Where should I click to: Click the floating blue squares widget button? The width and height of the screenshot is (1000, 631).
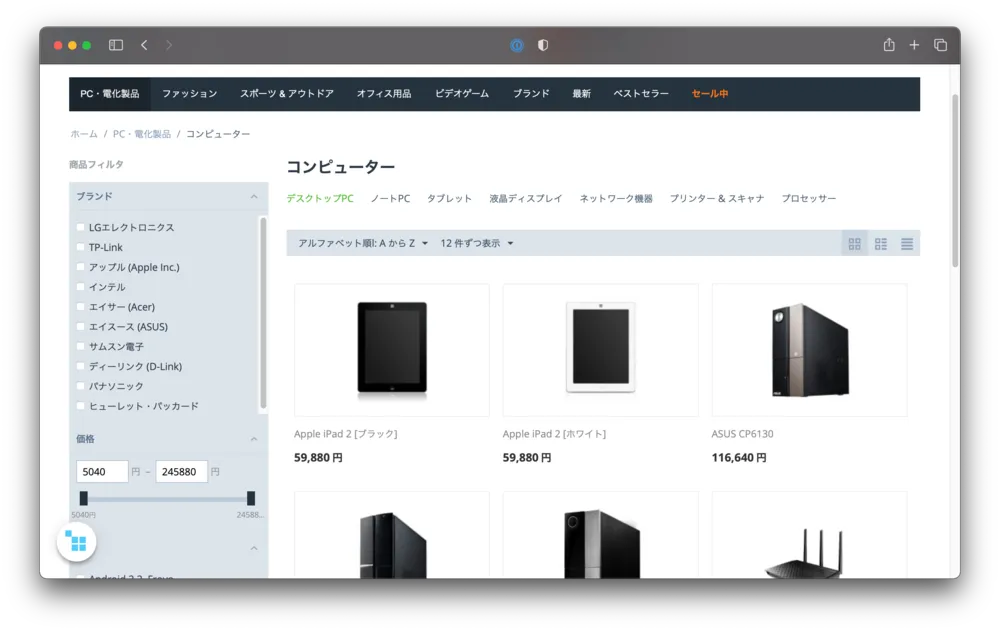pos(77,542)
